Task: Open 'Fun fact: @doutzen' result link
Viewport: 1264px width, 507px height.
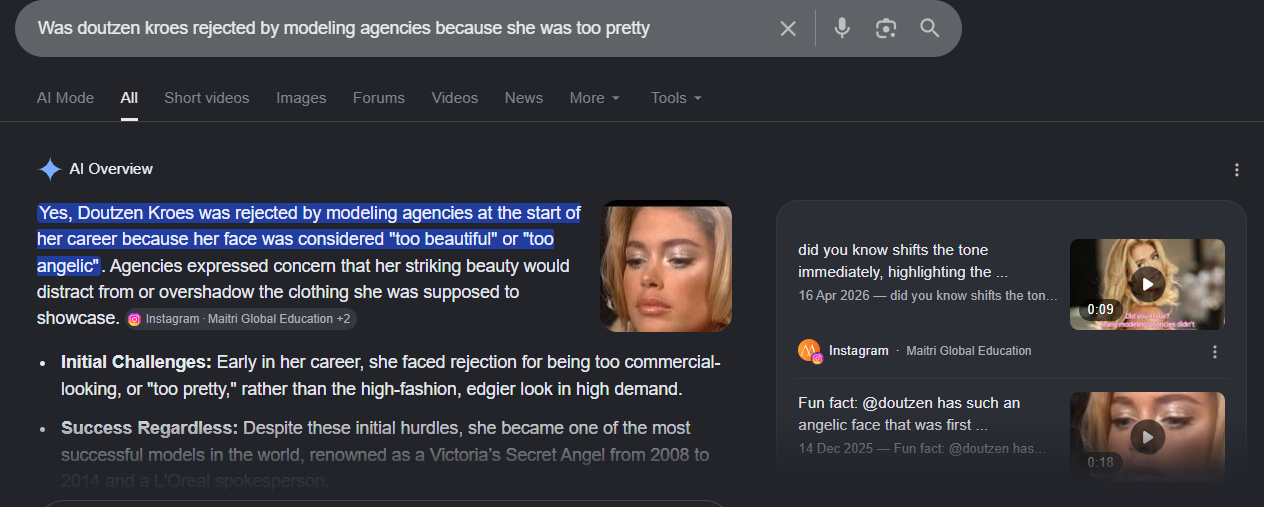Action: tap(909, 414)
